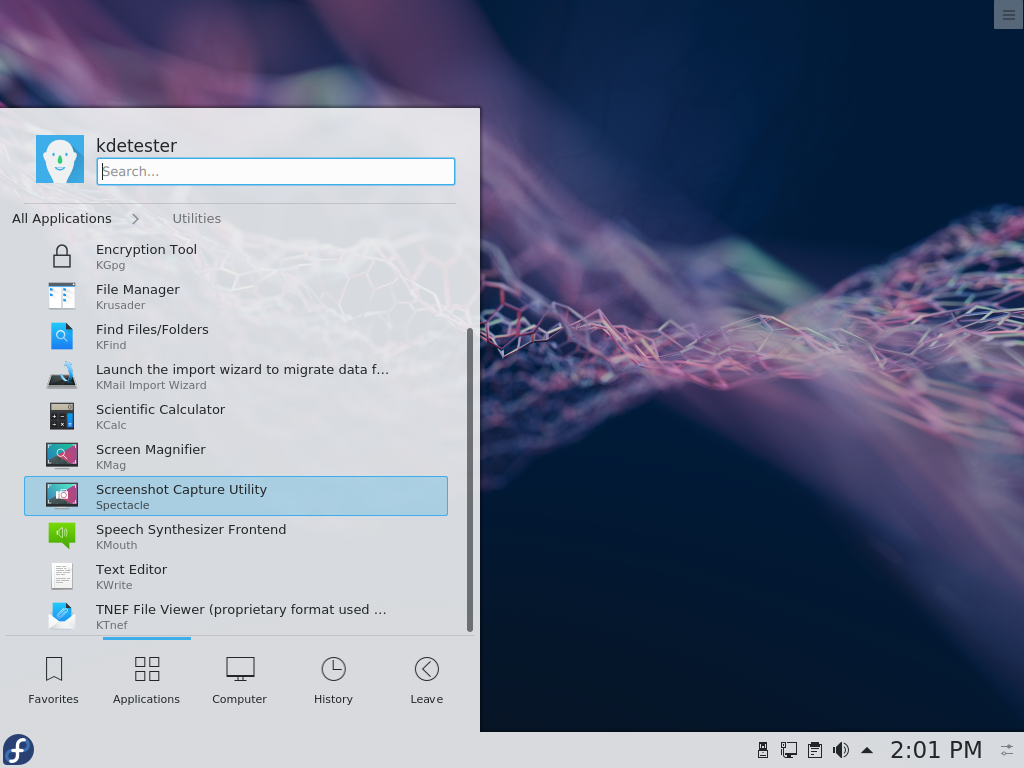Viewport: 1024px width, 768px height.
Task: Click the Fedora application launcher button
Action: (x=18, y=750)
